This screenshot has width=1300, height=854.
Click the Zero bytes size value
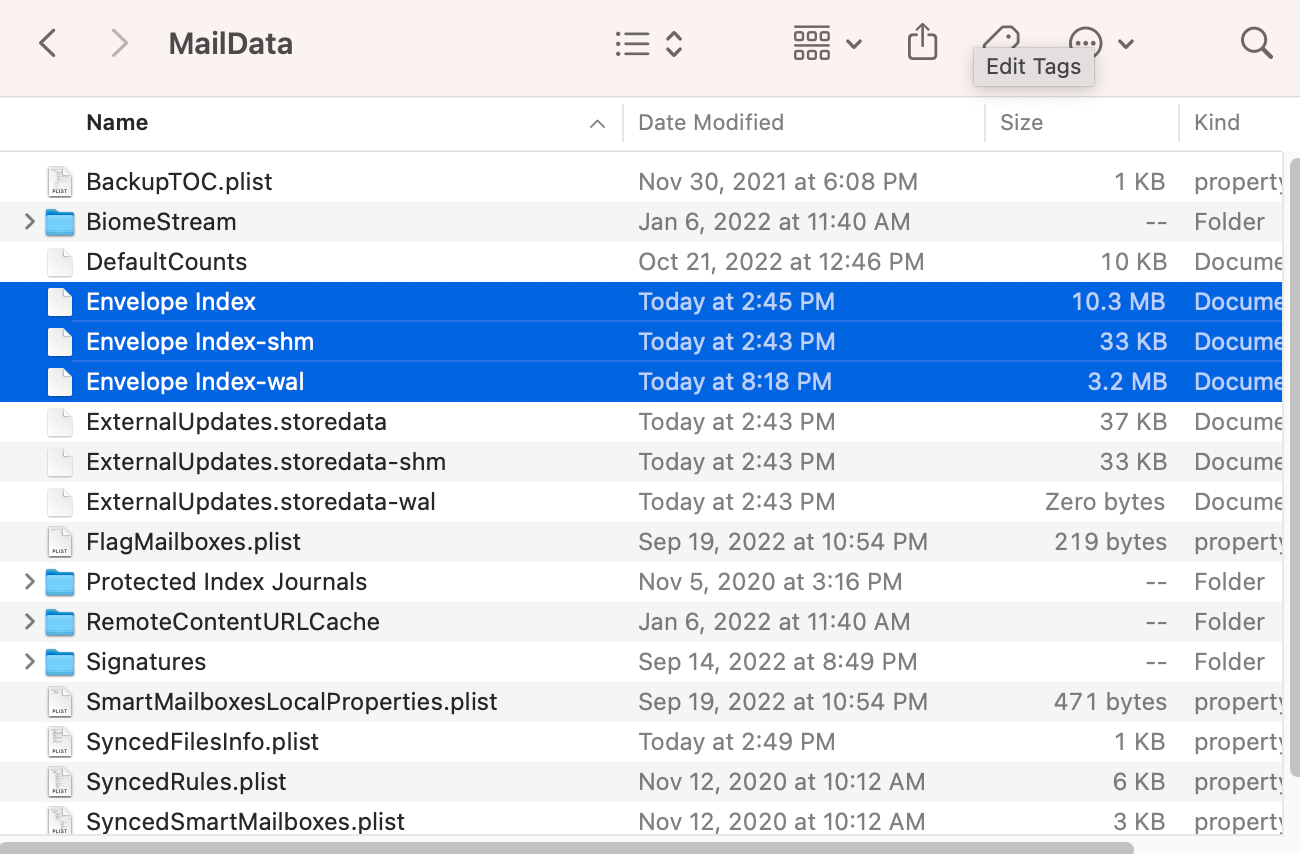pos(1105,502)
